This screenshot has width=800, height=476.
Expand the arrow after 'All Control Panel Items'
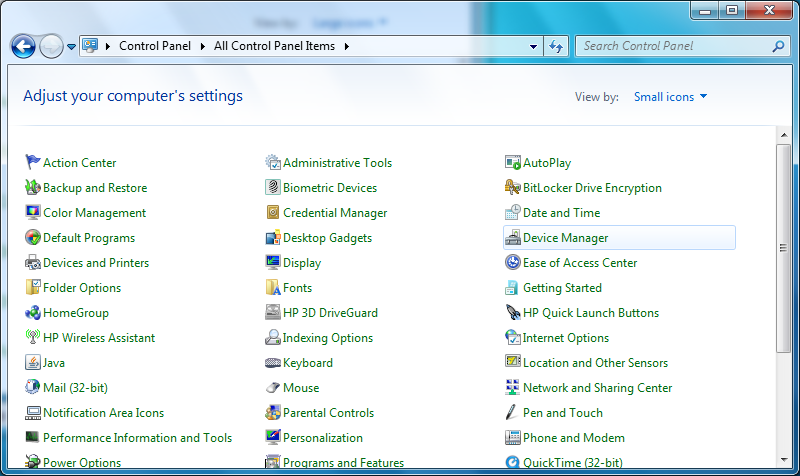tap(346, 46)
